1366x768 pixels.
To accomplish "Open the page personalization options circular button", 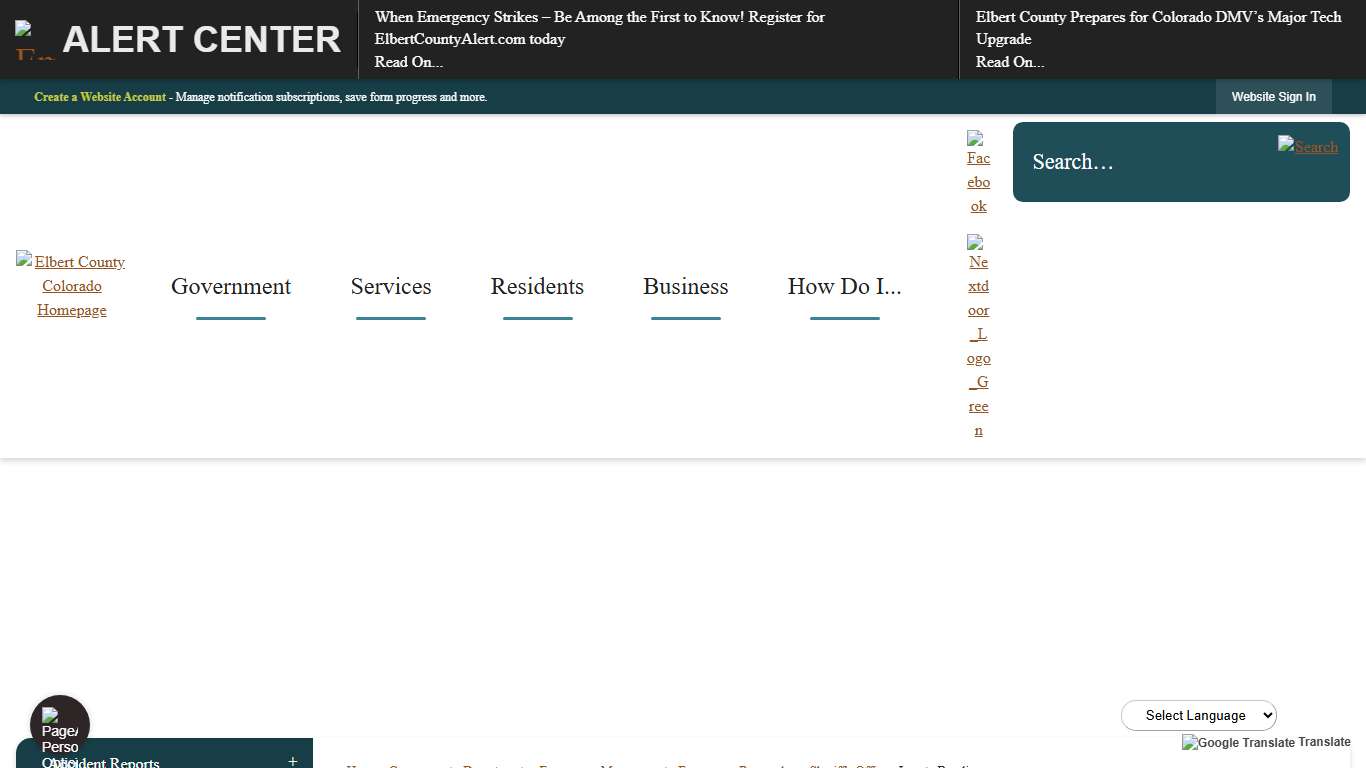I will tap(60, 725).
